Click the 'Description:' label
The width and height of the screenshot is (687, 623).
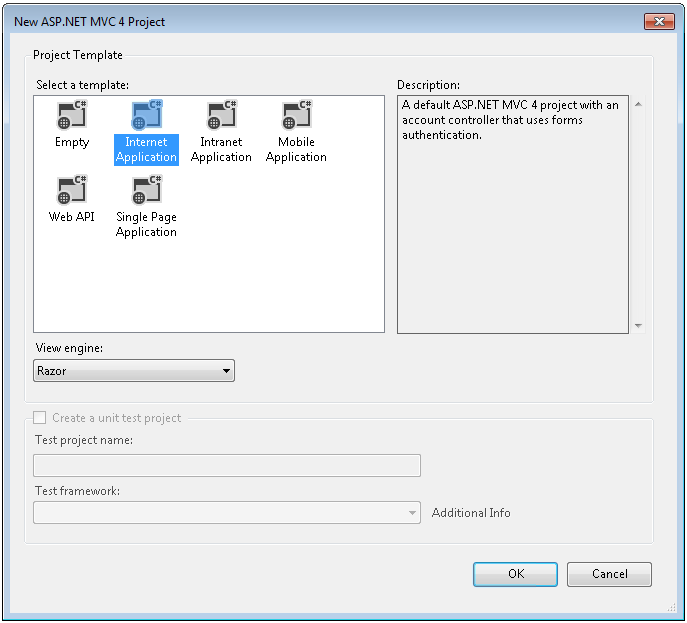click(x=428, y=85)
